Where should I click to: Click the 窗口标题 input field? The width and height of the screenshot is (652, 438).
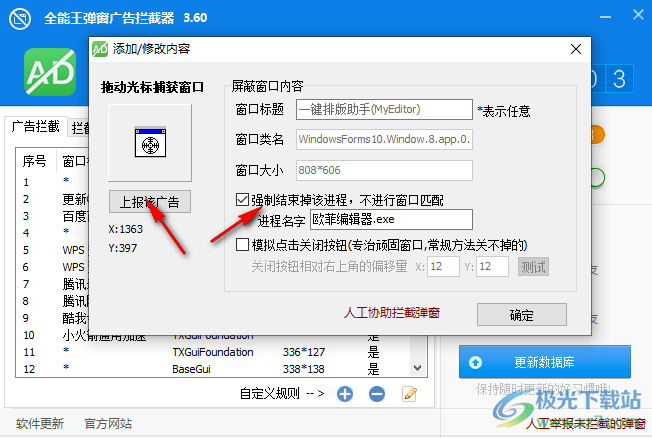click(x=384, y=109)
